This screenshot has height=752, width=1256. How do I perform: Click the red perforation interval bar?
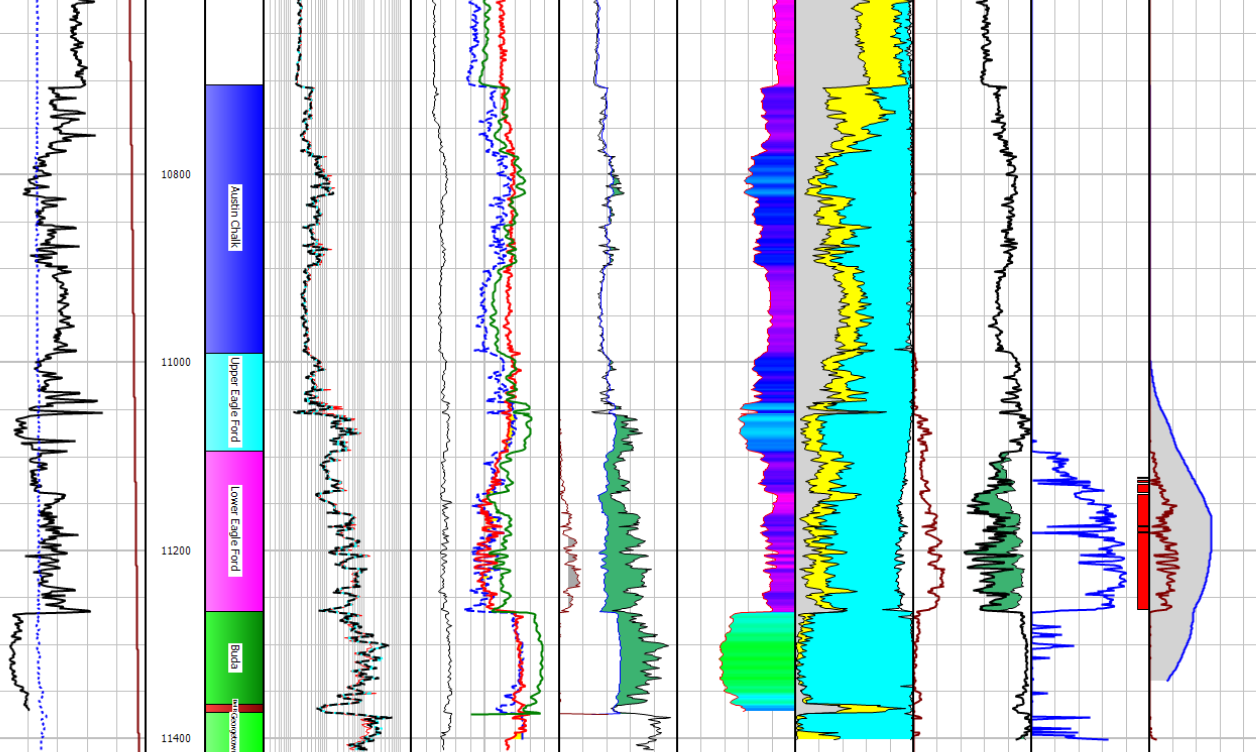[1143, 550]
